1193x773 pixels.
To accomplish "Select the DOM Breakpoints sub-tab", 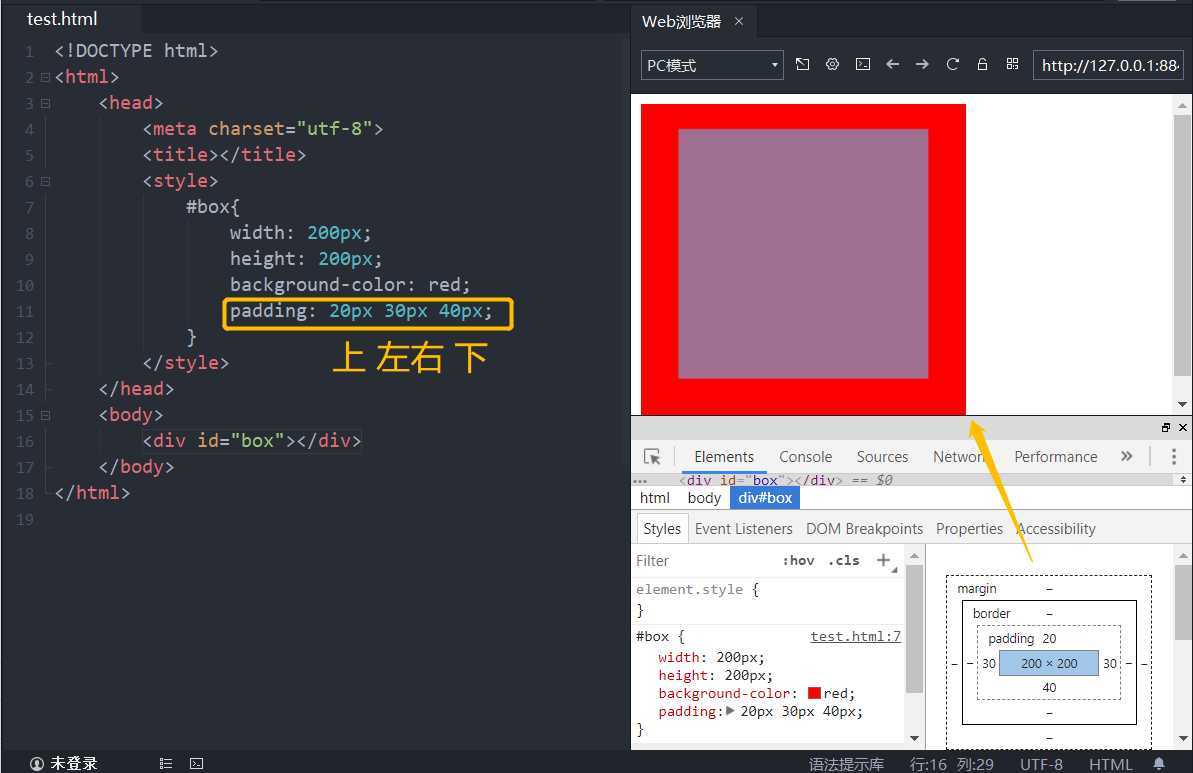I will [x=864, y=529].
